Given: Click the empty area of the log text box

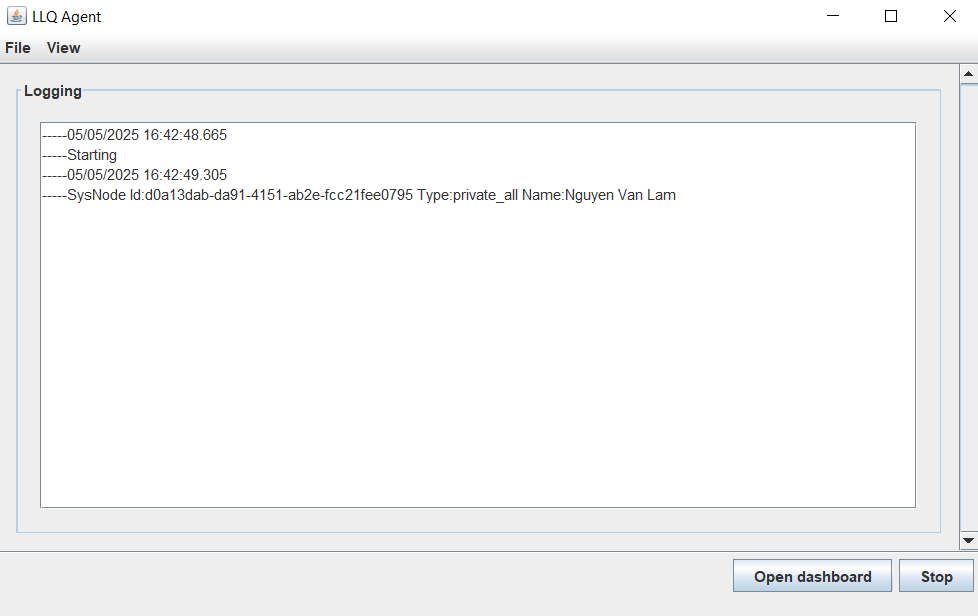Looking at the screenshot, I should click(x=478, y=355).
